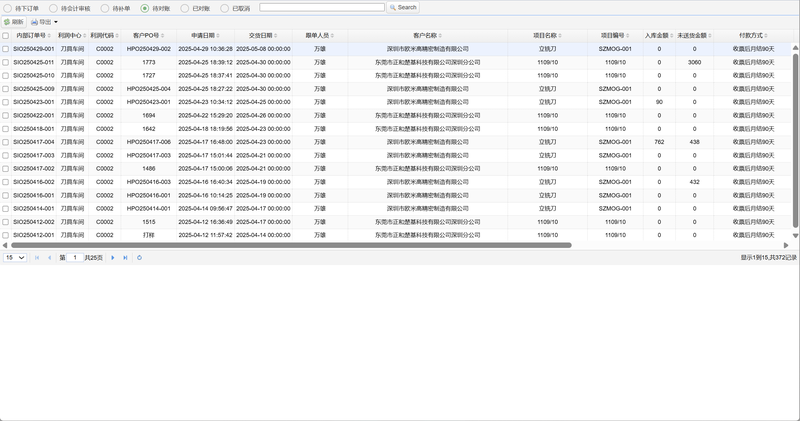Go to previous page icon
The height and width of the screenshot is (421, 800).
coord(49,258)
